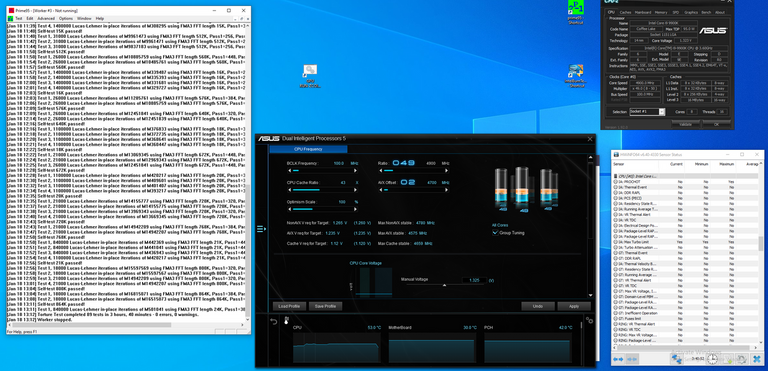Click the Save Profile button
Image resolution: width=768 pixels, height=371 pixels.
(x=325, y=306)
